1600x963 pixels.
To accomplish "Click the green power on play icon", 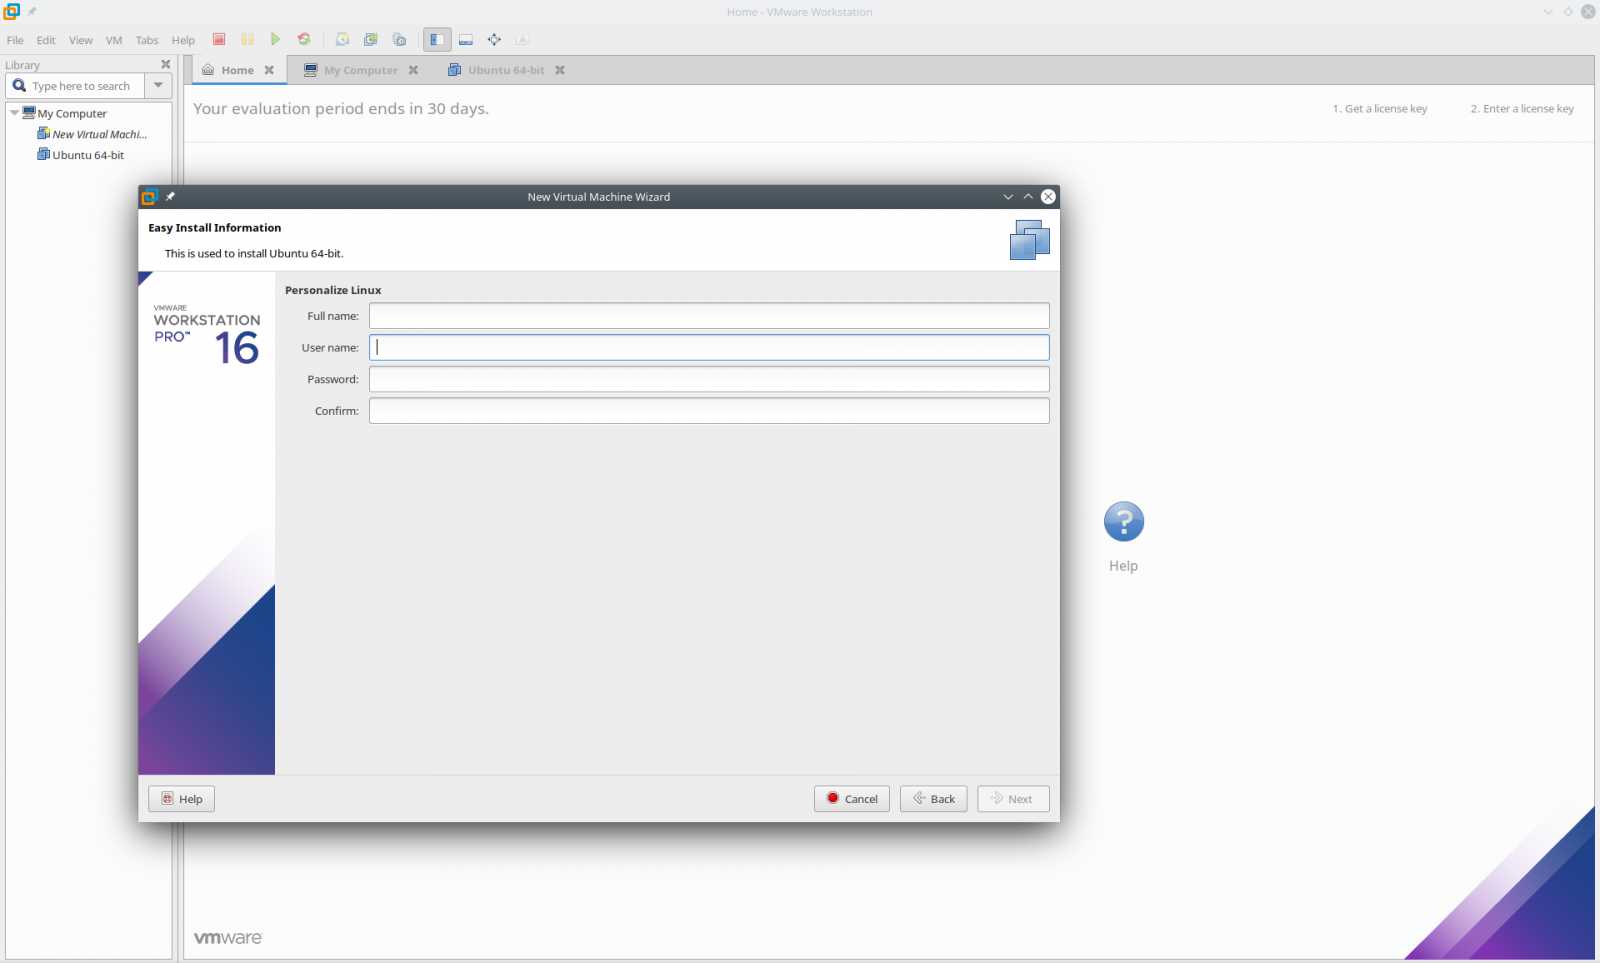I will click(275, 39).
